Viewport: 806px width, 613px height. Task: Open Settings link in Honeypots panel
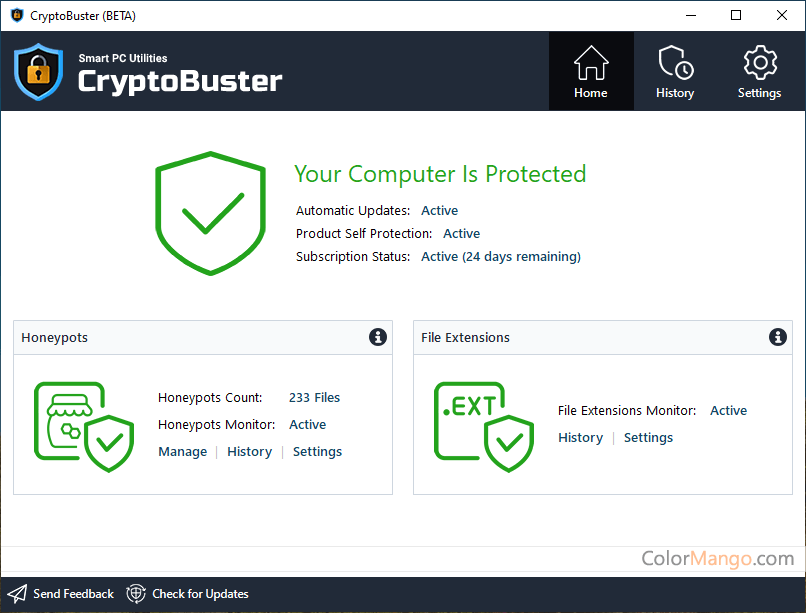[317, 452]
